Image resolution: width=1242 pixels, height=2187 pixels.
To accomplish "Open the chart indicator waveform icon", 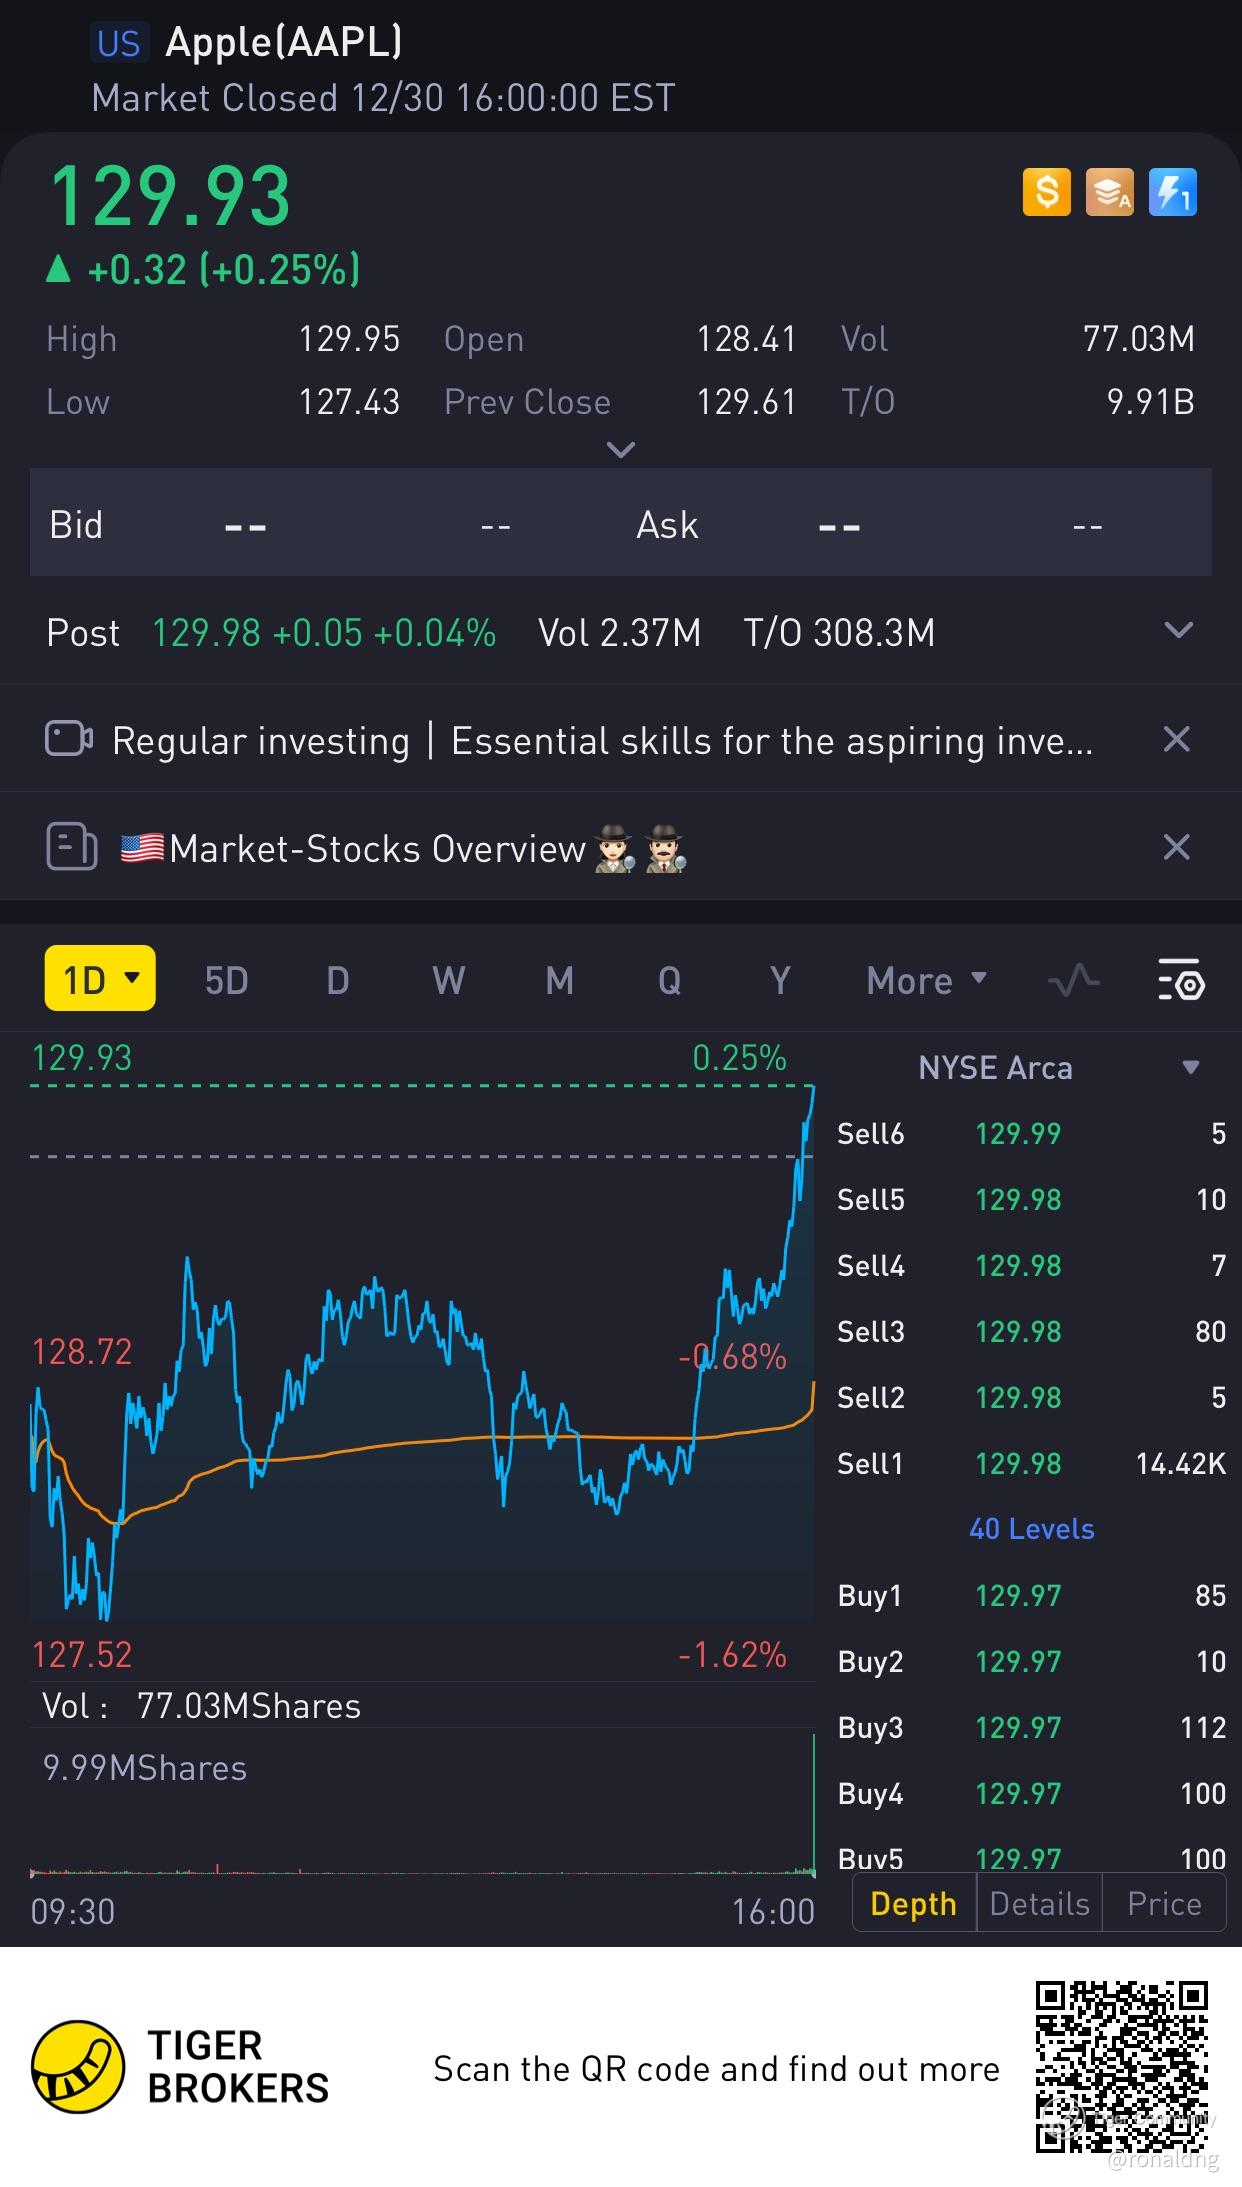I will 1073,981.
